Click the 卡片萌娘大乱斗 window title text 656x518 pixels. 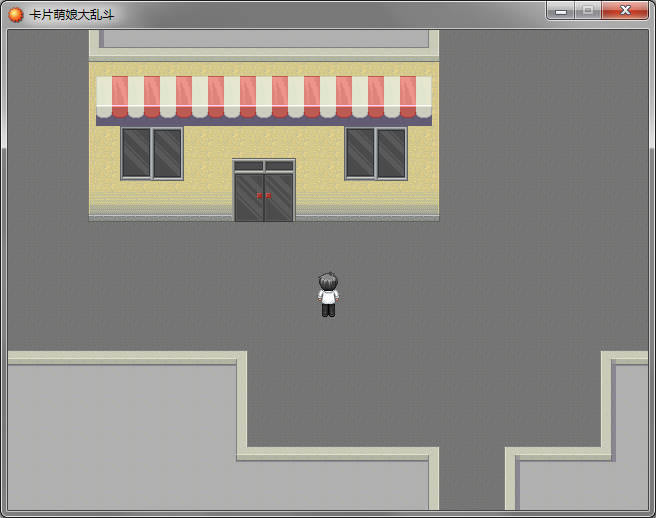pyautogui.click(x=72, y=15)
